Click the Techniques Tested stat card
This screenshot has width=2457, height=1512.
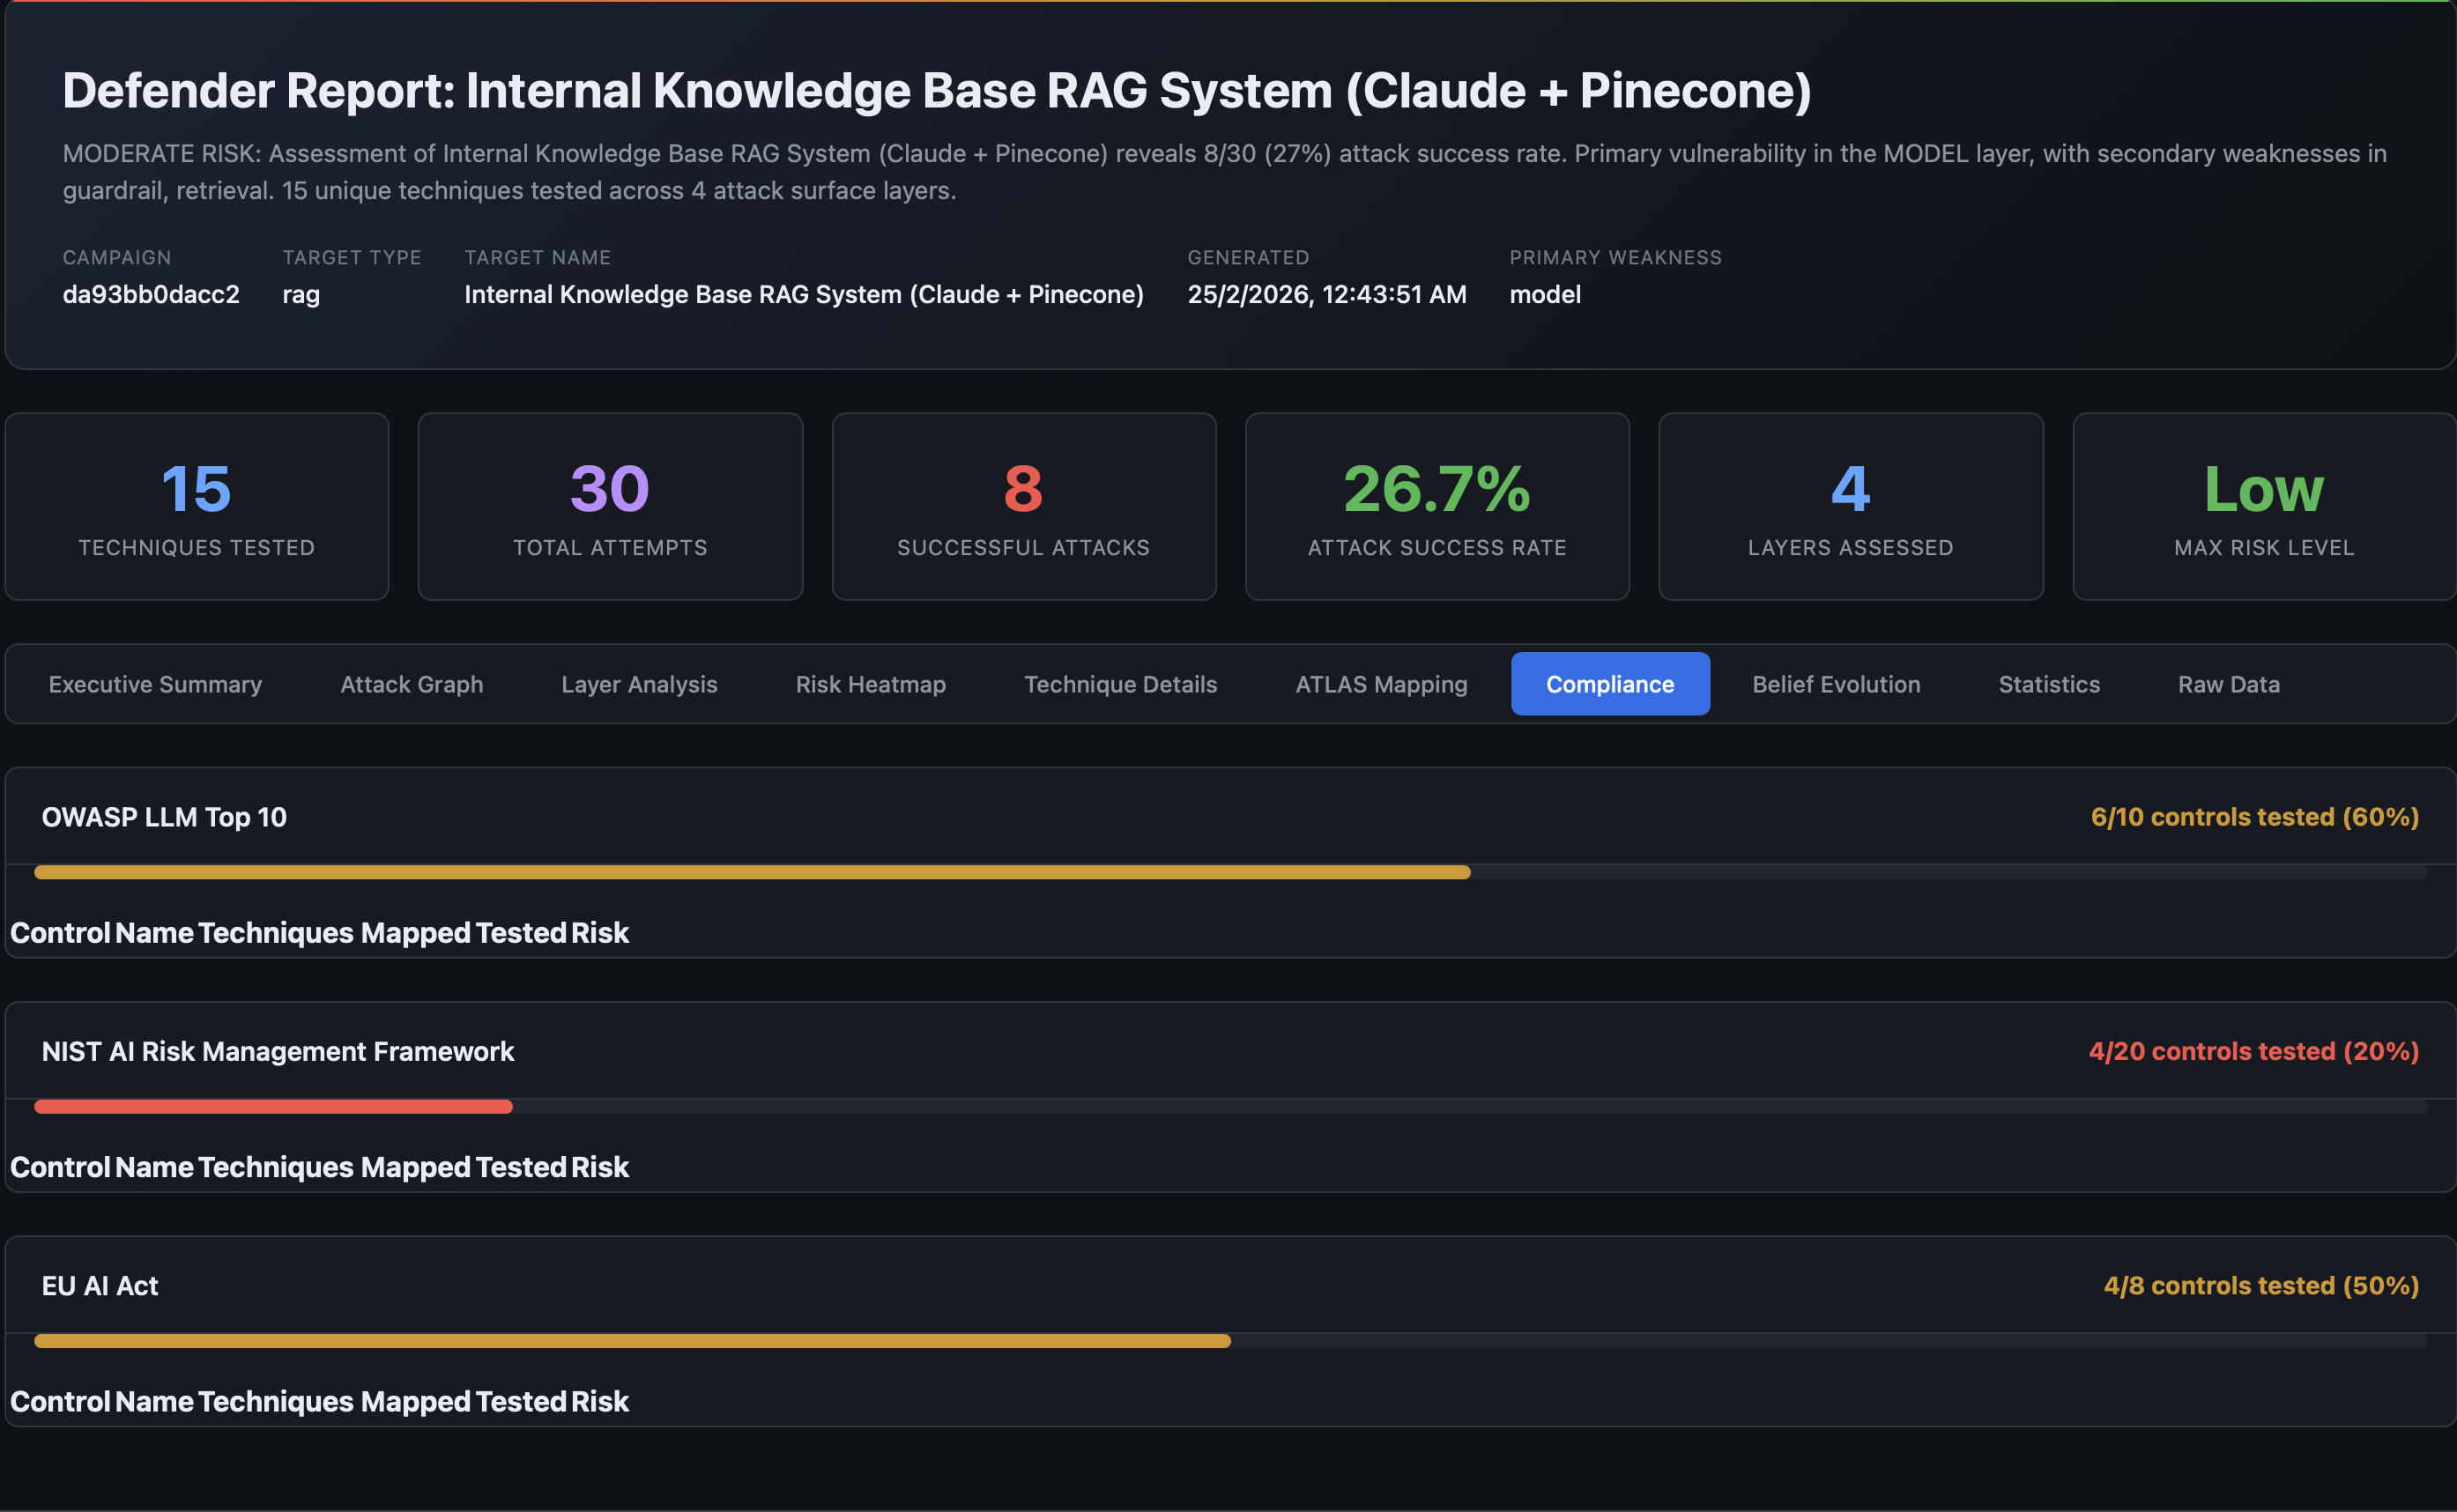tap(196, 506)
